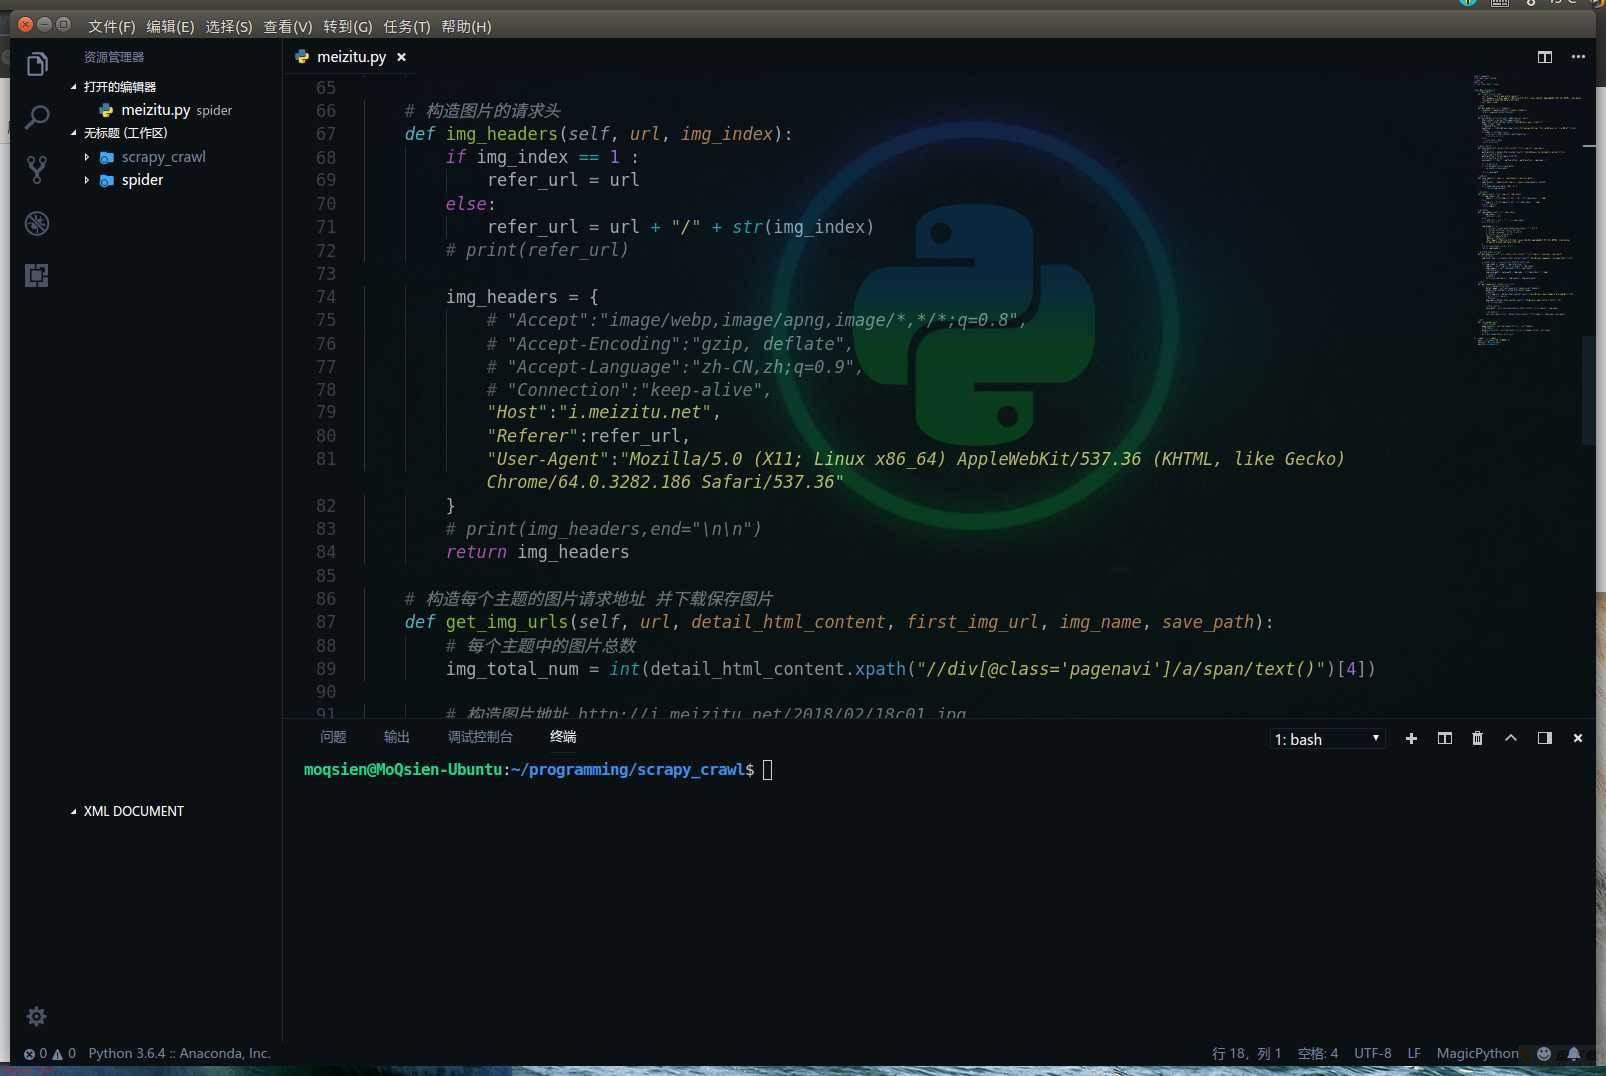Click line number 89 in gutter
Viewport: 1606px width, 1076px height.
pyautogui.click(x=326, y=669)
